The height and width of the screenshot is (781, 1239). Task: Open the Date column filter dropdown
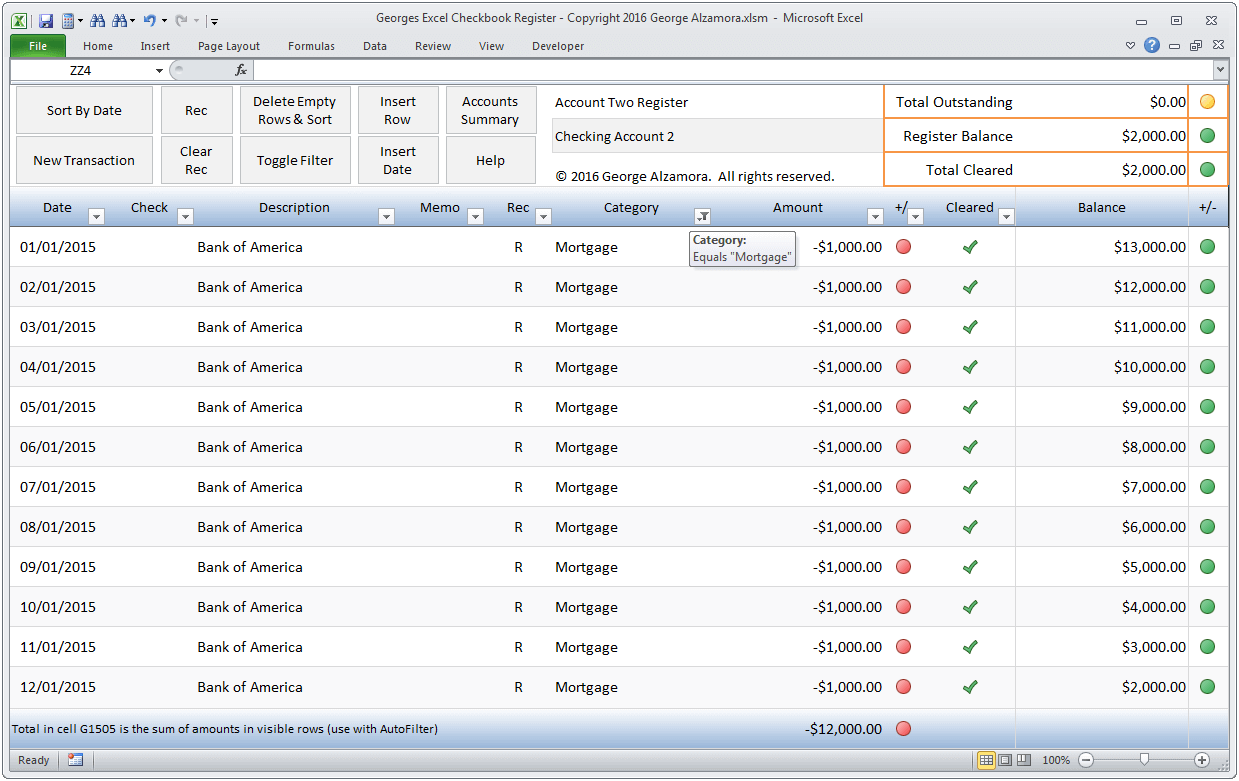96,216
